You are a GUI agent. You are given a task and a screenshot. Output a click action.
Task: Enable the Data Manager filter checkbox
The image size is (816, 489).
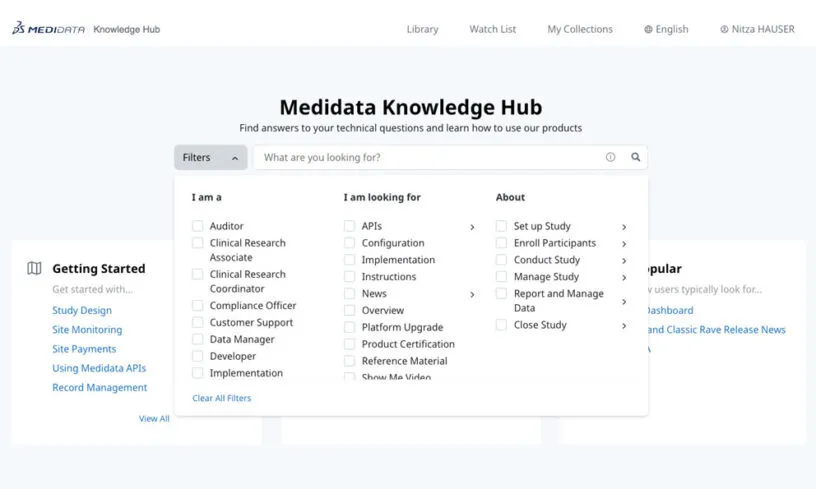pos(198,339)
